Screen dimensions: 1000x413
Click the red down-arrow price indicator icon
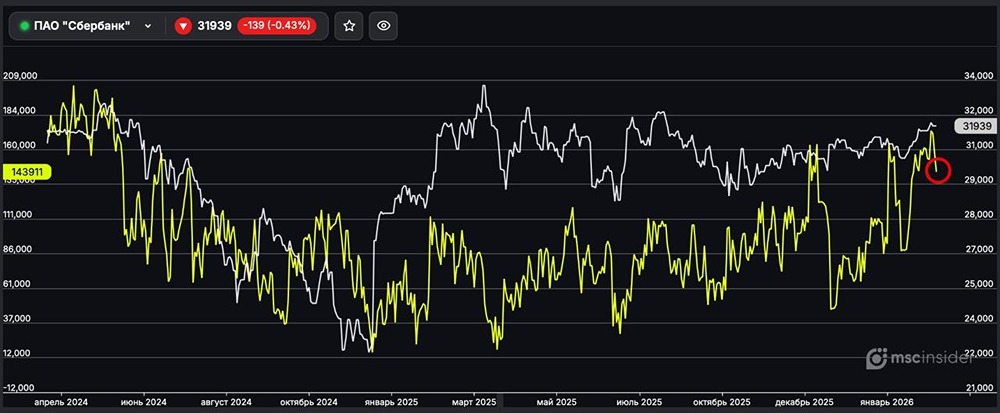184,26
